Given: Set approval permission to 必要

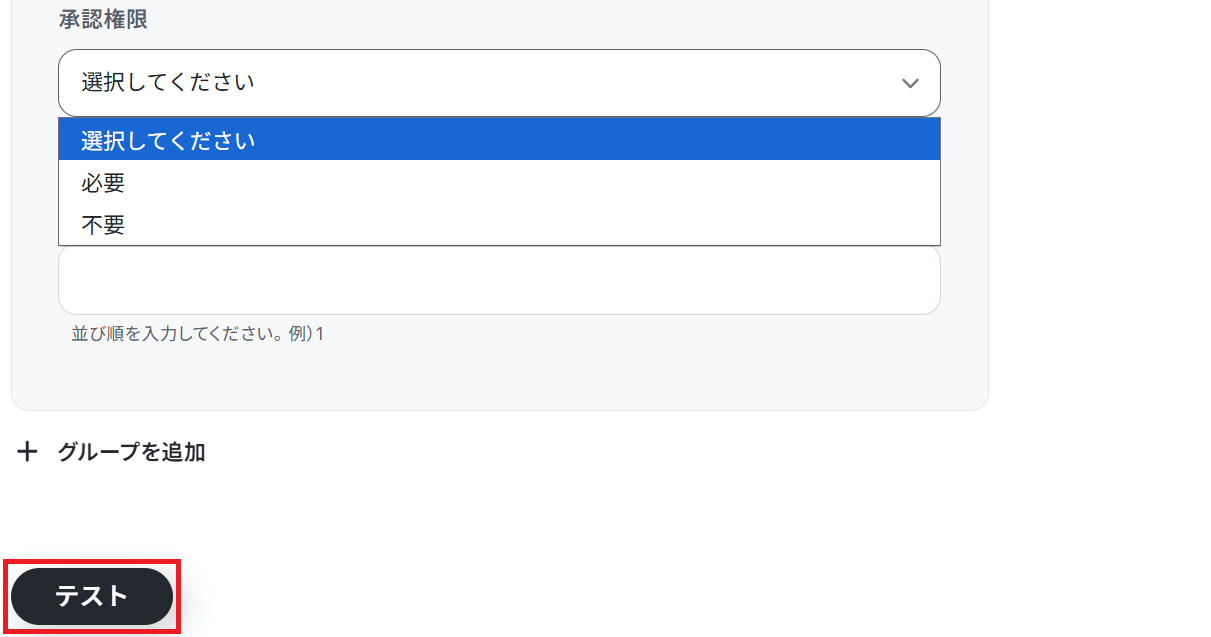Looking at the screenshot, I should [103, 183].
